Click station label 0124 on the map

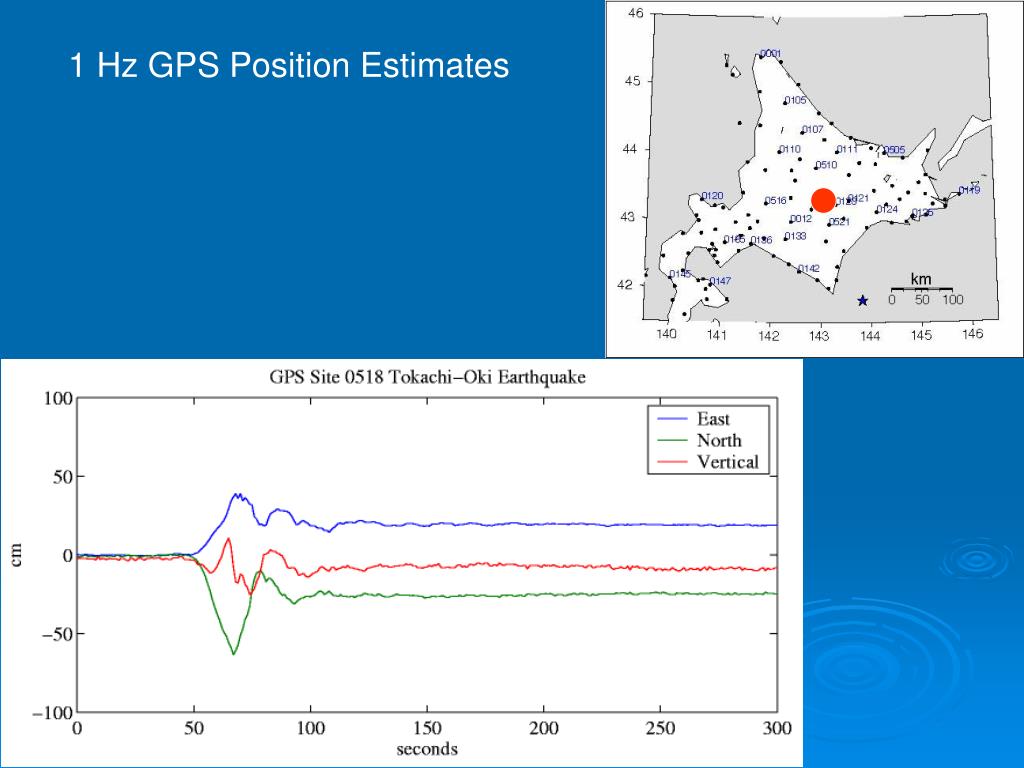pyautogui.click(x=887, y=210)
